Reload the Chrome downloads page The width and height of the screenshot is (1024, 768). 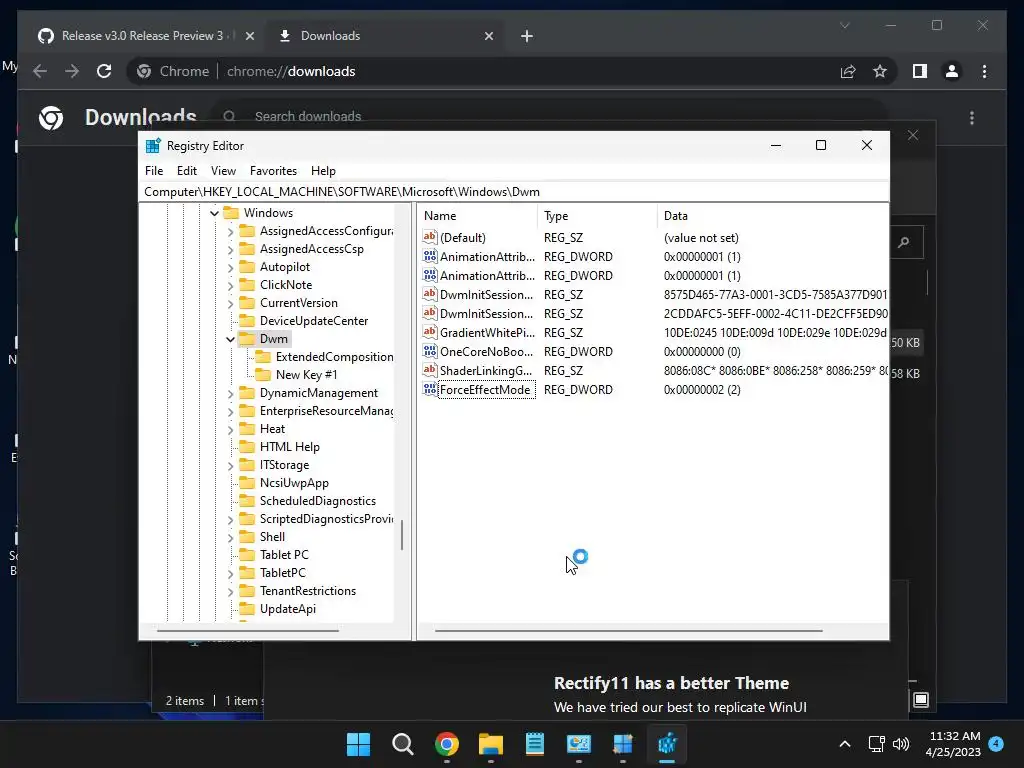(104, 71)
